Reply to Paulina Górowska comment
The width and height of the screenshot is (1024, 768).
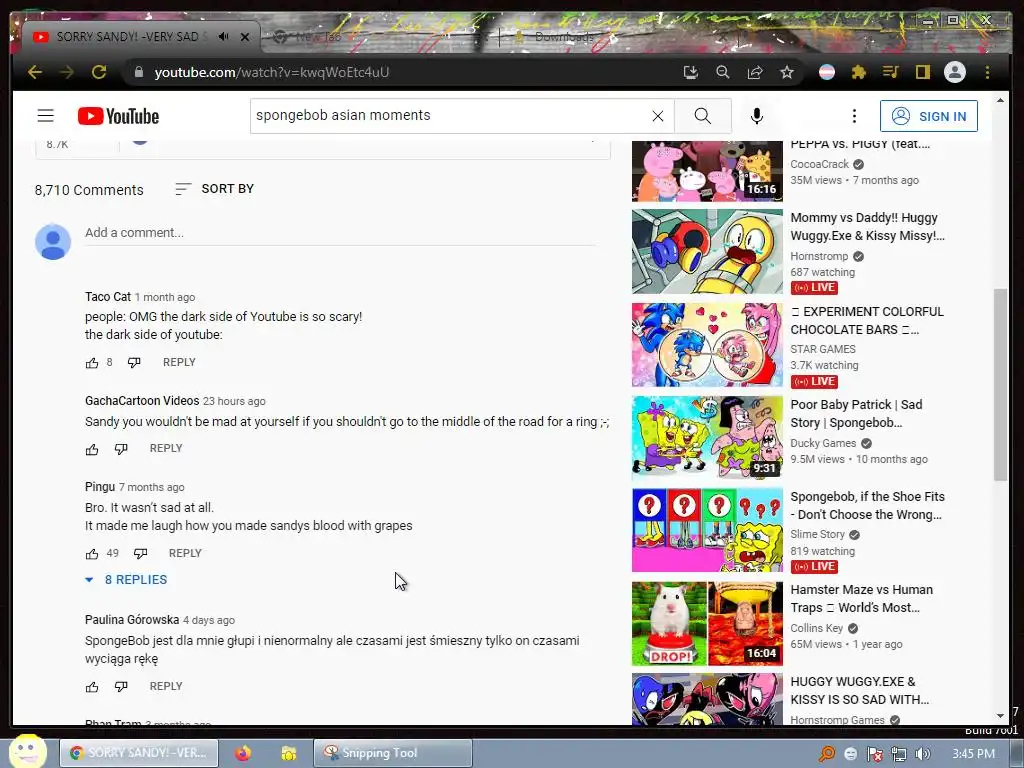[x=166, y=686]
